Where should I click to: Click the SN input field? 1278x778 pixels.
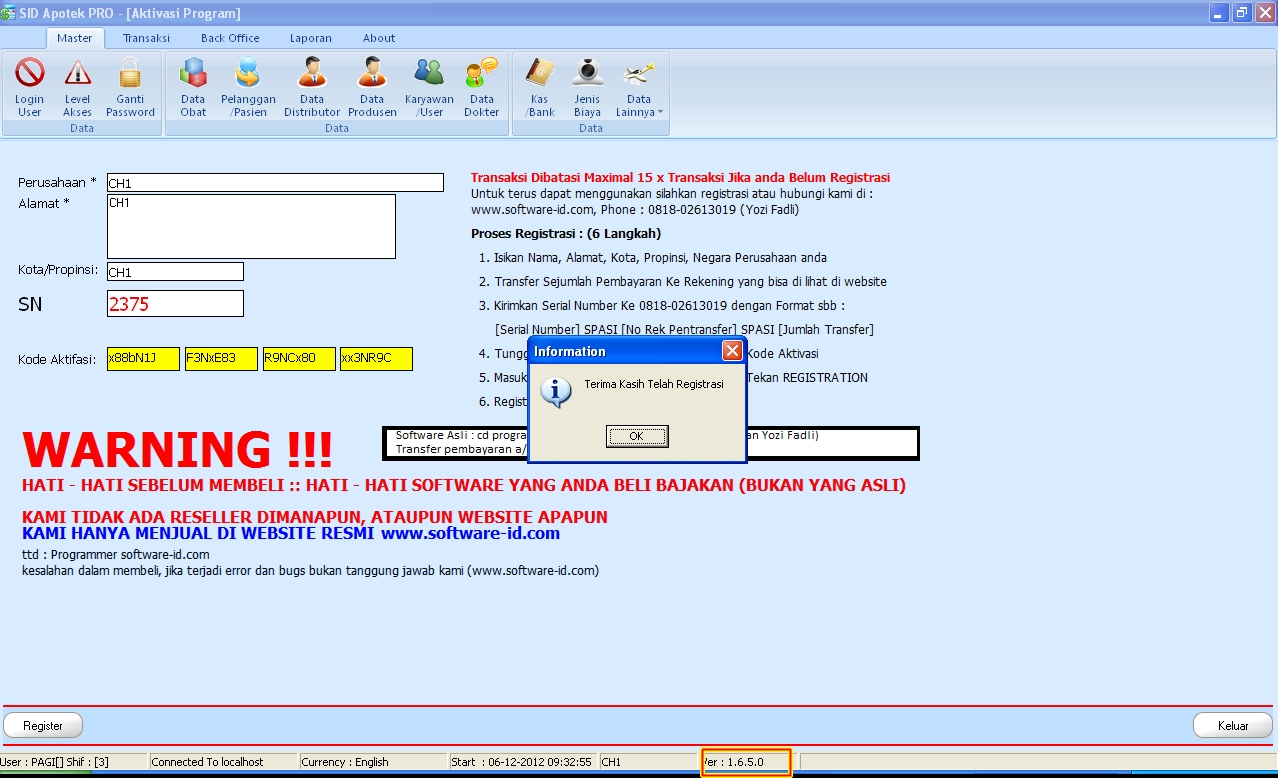pos(175,303)
